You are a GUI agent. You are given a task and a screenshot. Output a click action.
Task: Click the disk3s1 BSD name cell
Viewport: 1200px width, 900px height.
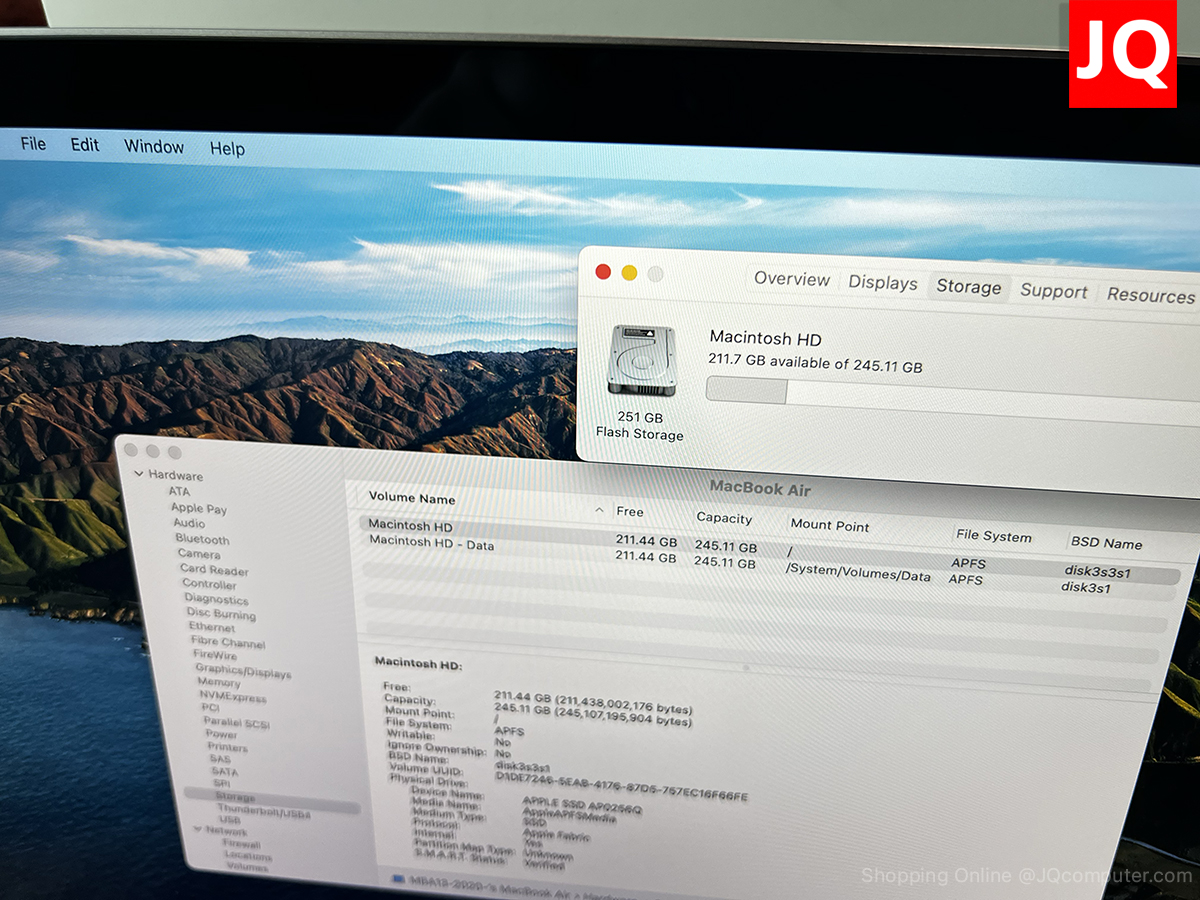(1085, 587)
